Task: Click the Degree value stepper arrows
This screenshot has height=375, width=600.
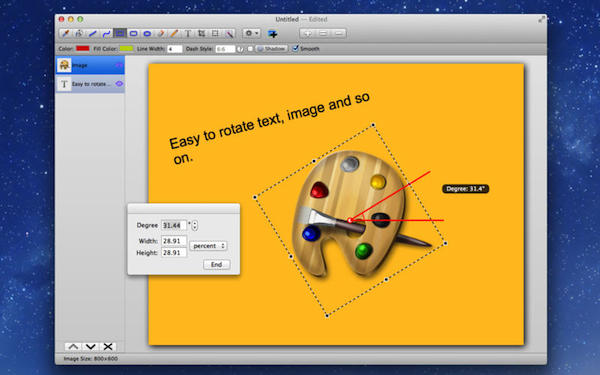Action: pyautogui.click(x=195, y=225)
